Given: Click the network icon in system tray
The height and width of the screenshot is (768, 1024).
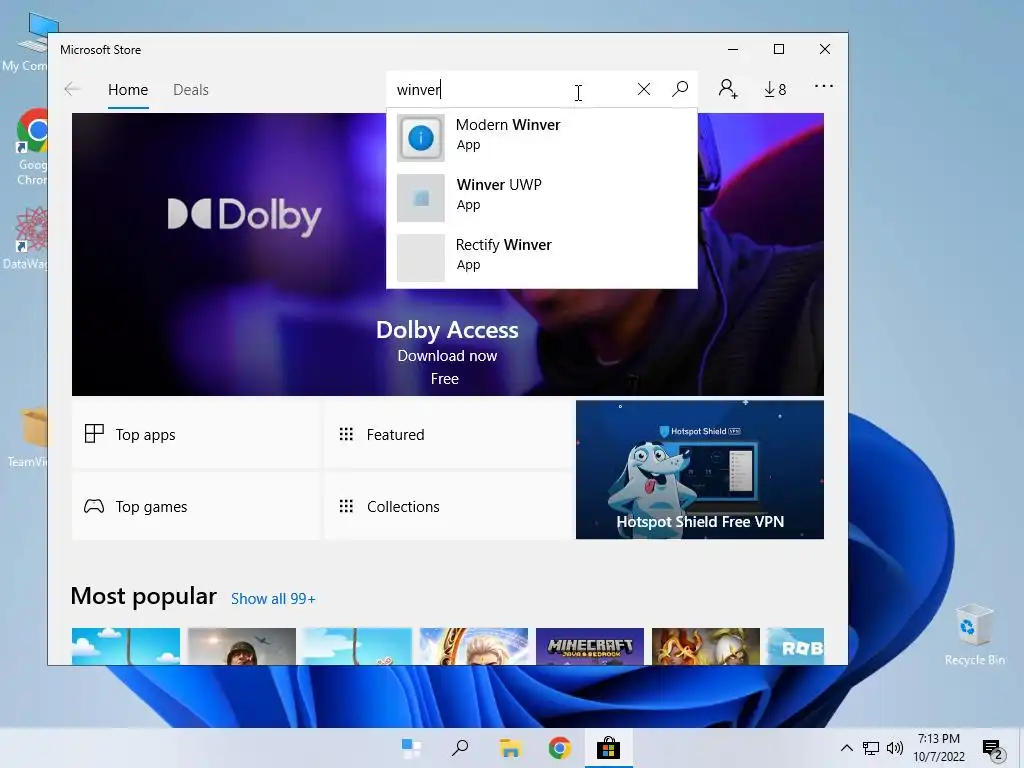Looking at the screenshot, I should tap(871, 748).
